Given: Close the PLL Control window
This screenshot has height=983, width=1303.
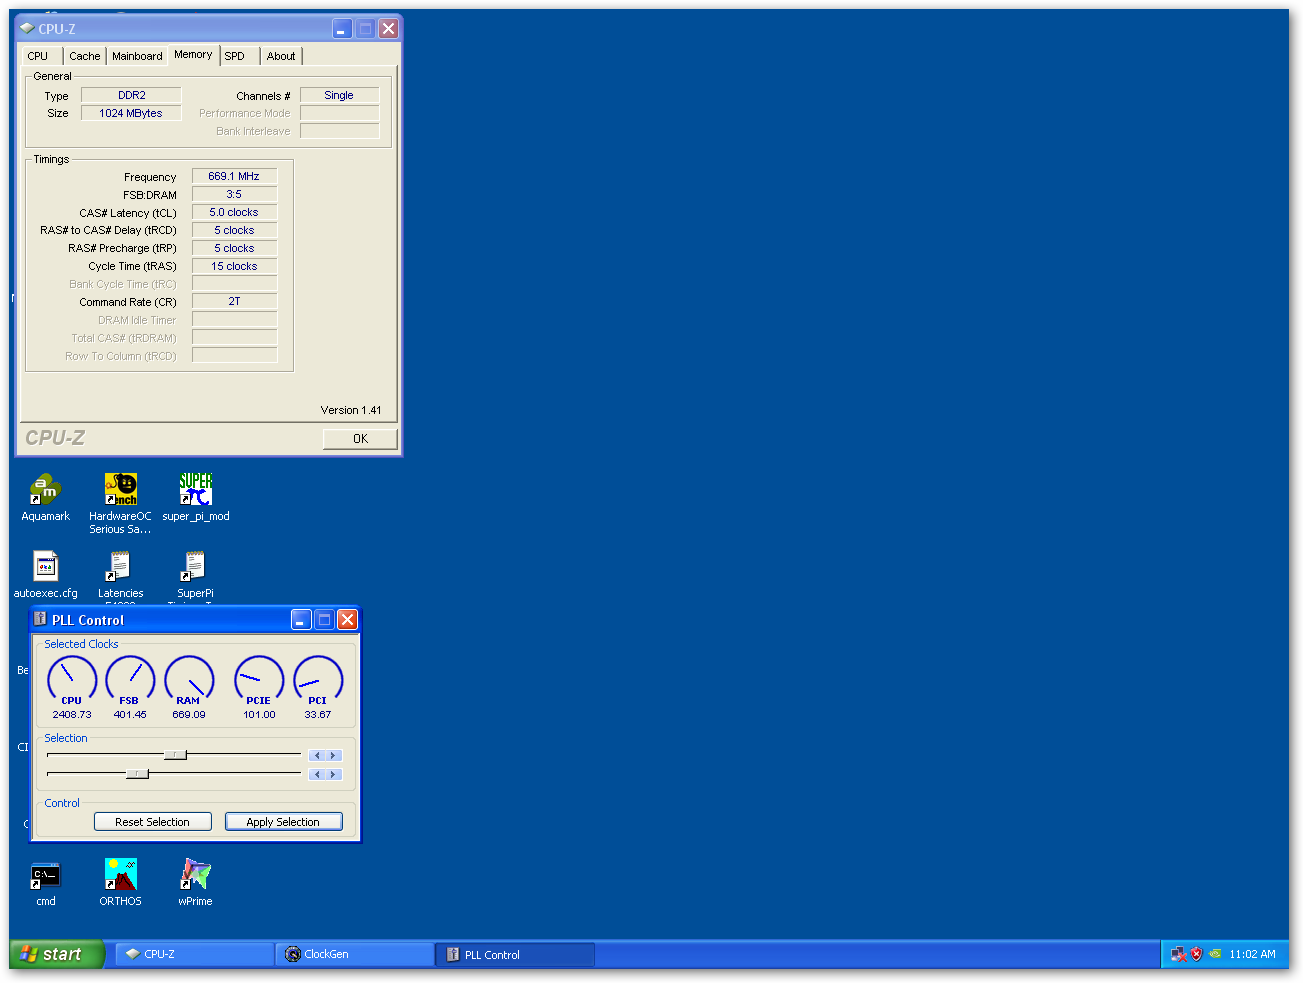Looking at the screenshot, I should (x=347, y=620).
